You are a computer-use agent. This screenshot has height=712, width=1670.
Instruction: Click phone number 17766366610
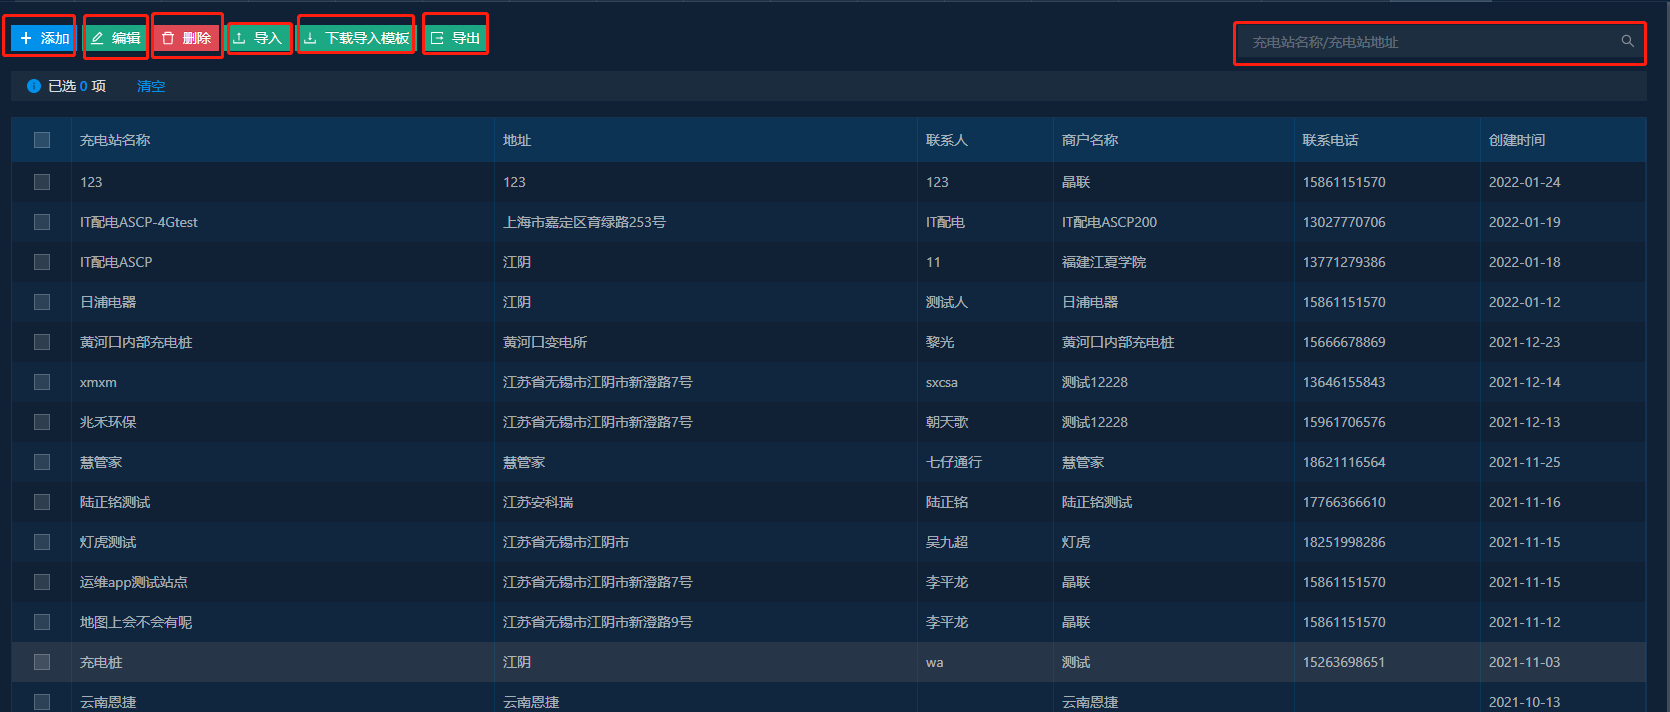pyautogui.click(x=1344, y=502)
